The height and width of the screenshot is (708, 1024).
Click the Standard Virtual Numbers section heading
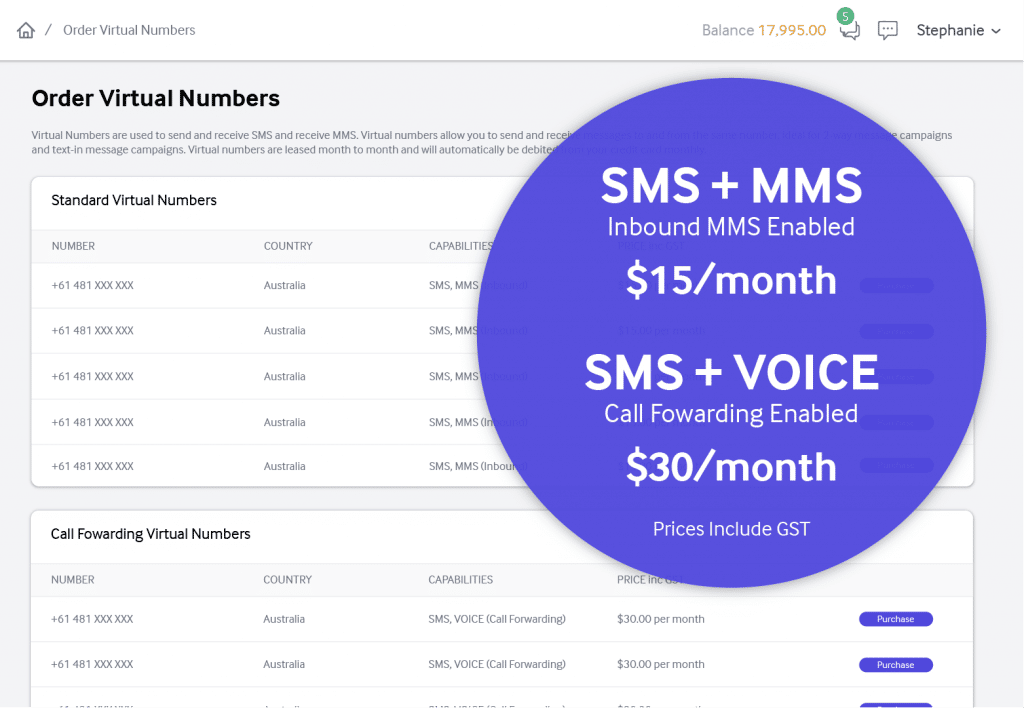[134, 200]
